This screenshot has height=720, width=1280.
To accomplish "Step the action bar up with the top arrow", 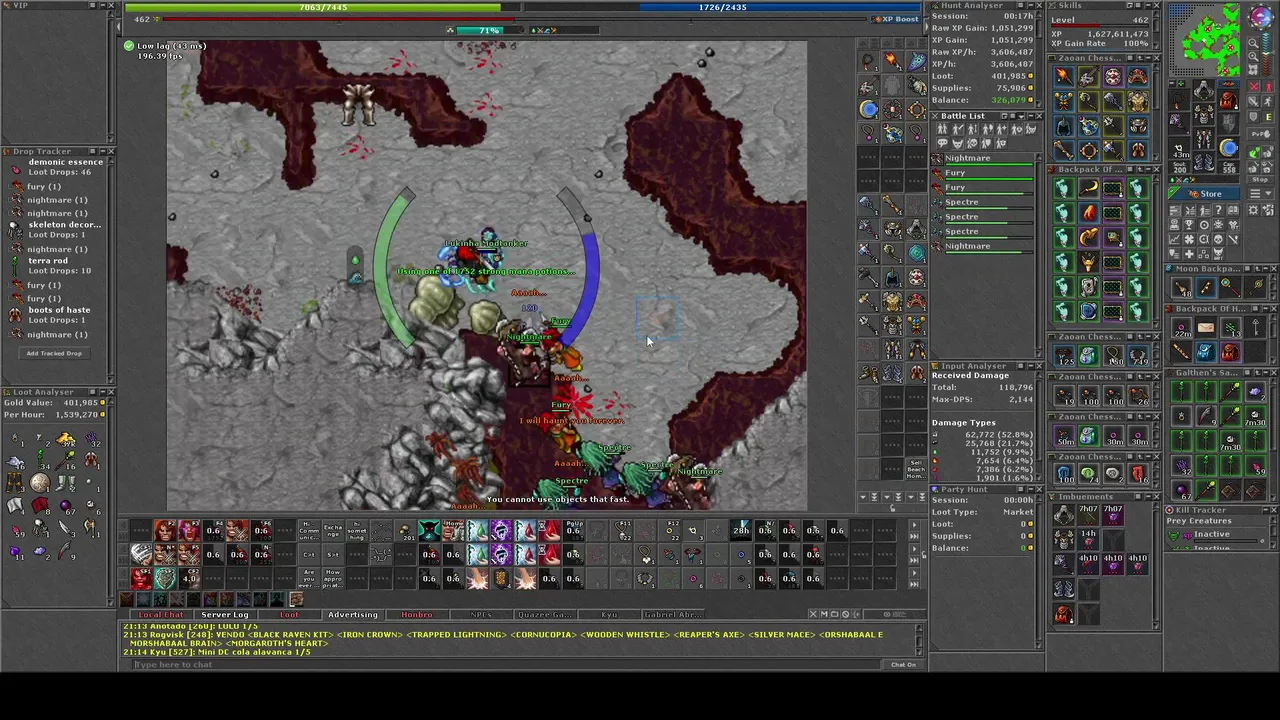I will click(914, 524).
